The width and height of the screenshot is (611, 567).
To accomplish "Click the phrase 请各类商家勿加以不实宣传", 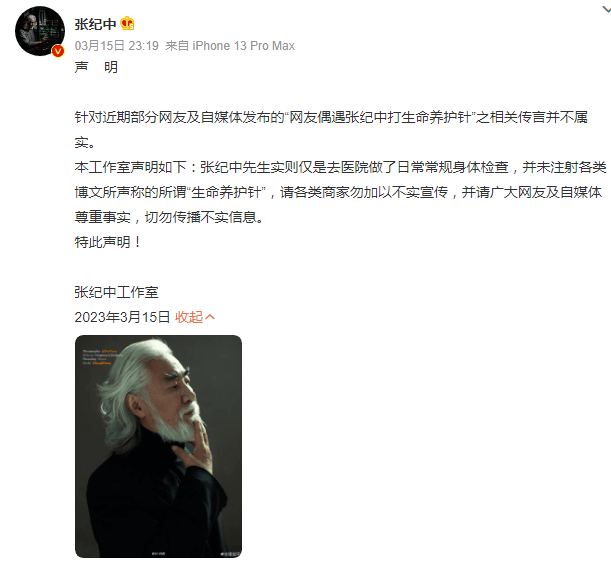I will (x=364, y=192).
